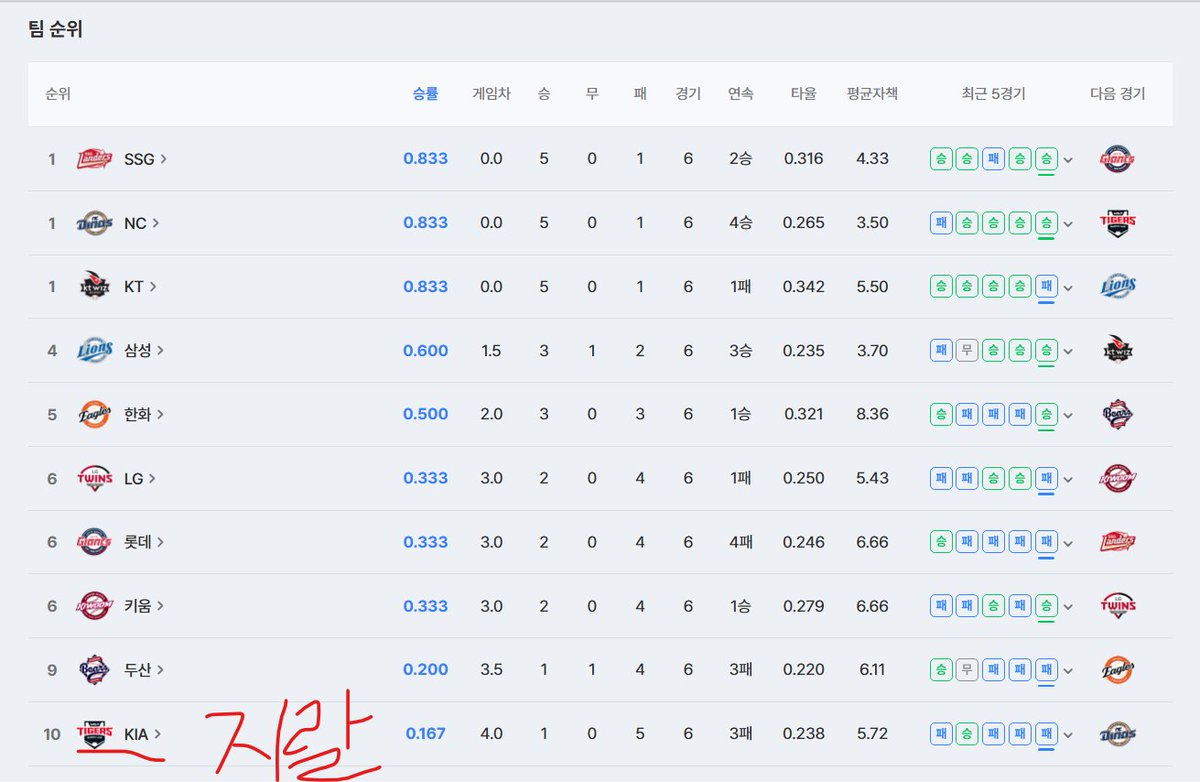The height and width of the screenshot is (782, 1200).
Task: Open the KT team page link
Action: click(x=140, y=287)
